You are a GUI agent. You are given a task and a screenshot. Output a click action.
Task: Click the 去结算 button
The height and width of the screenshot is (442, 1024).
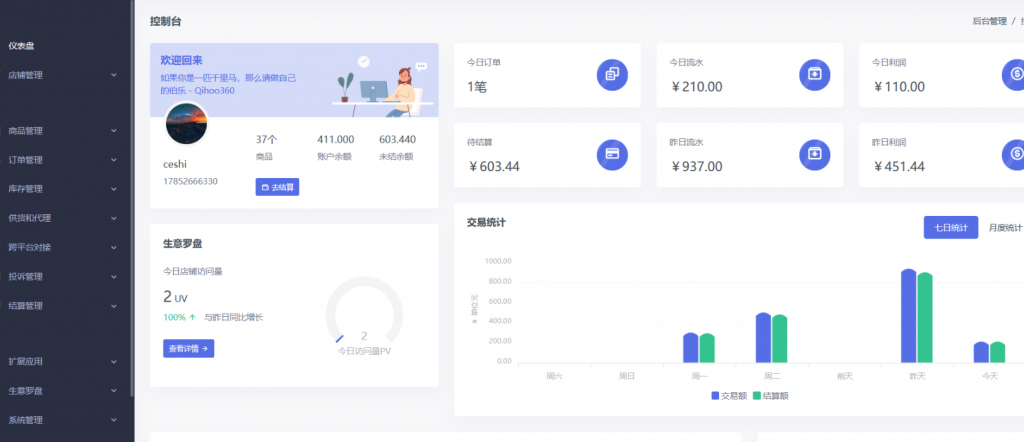(x=277, y=187)
